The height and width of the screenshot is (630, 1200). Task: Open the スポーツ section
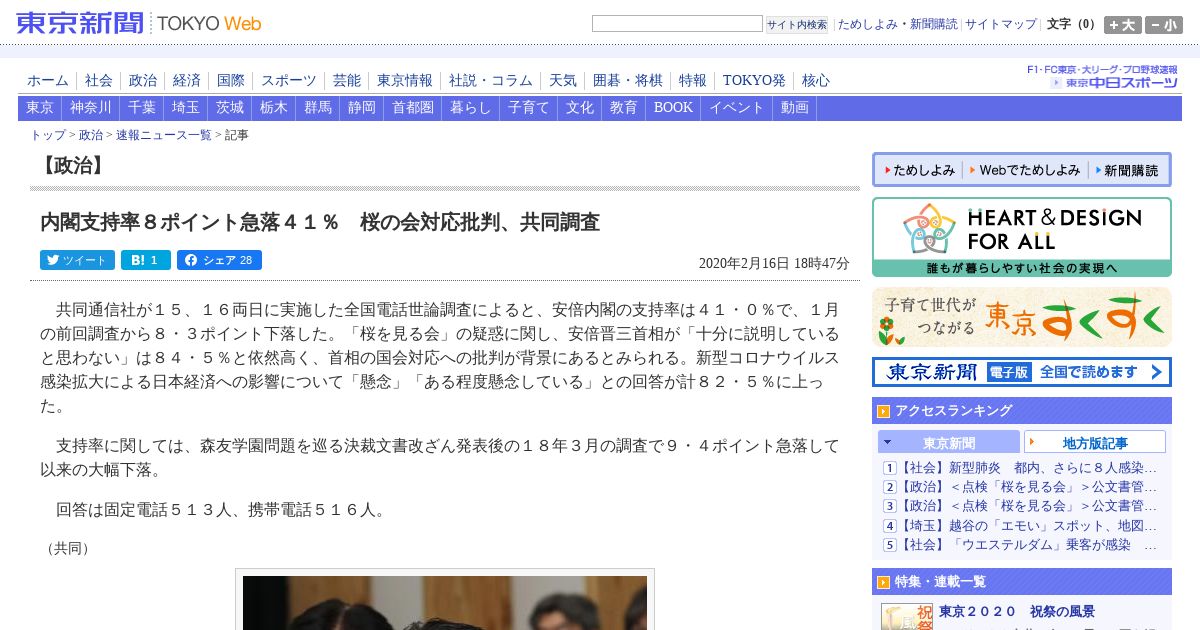click(x=289, y=80)
